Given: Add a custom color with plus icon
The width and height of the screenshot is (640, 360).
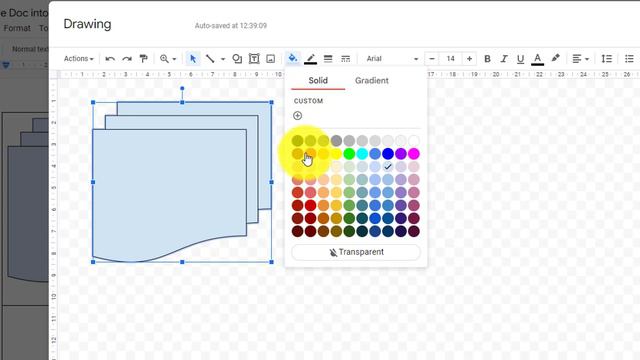Looking at the screenshot, I should click(298, 116).
